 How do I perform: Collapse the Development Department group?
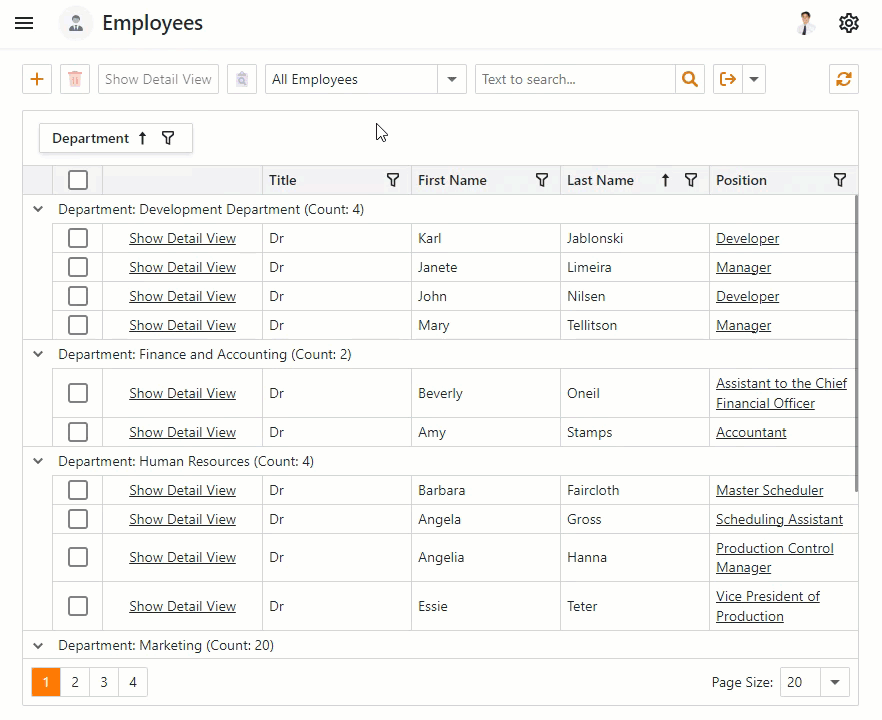(38, 209)
